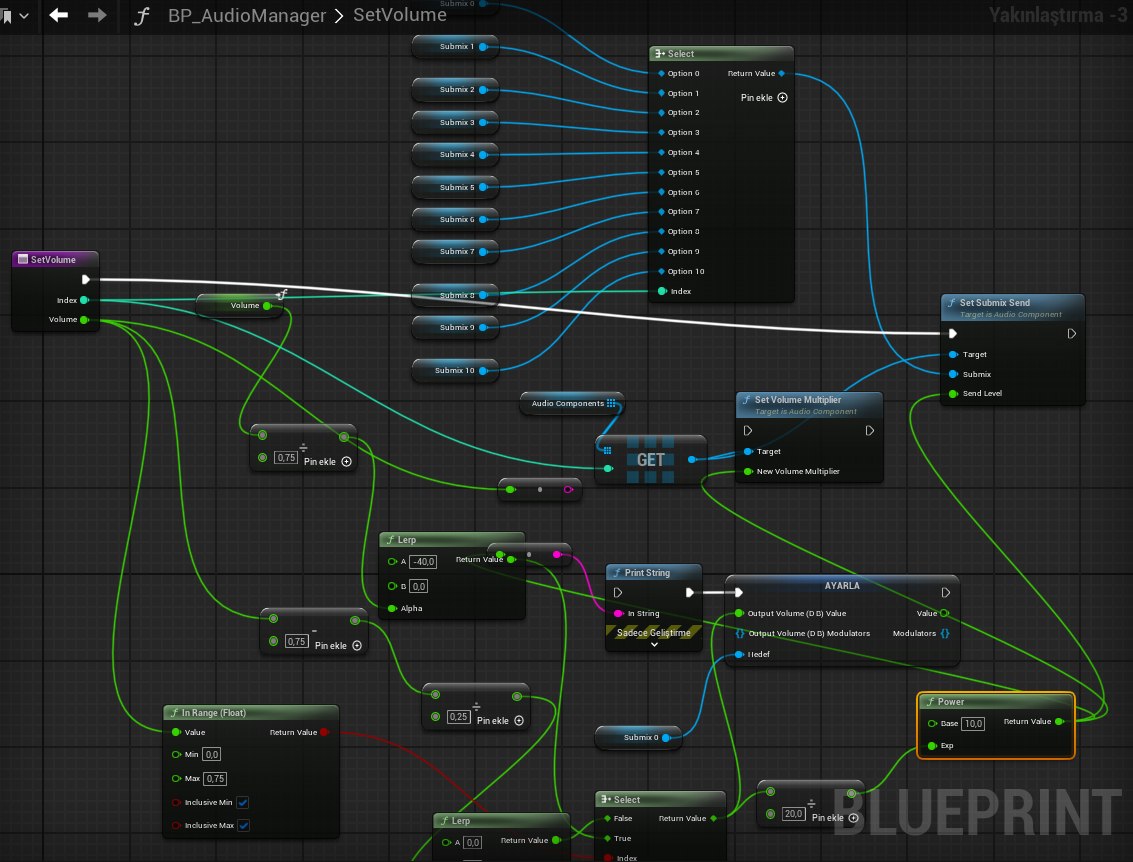Image resolution: width=1133 pixels, height=862 pixels.
Task: Click the Hedef pin on AYARLA node
Action: [738, 655]
